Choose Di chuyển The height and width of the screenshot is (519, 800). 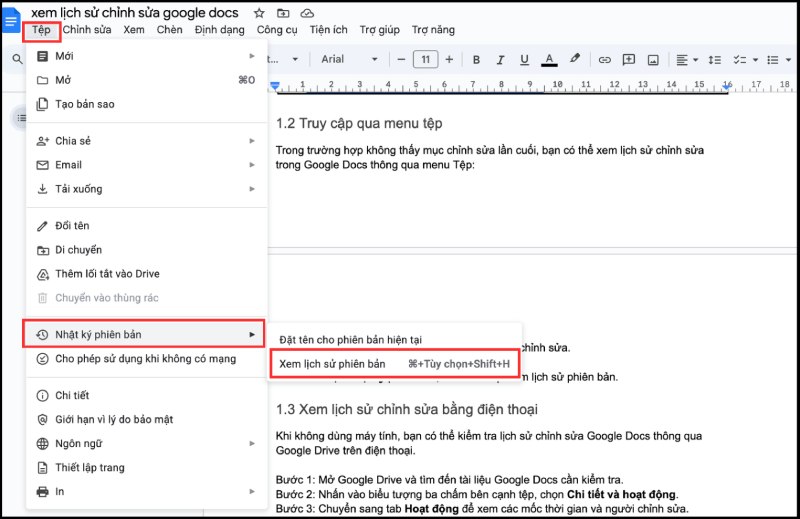click(x=147, y=250)
